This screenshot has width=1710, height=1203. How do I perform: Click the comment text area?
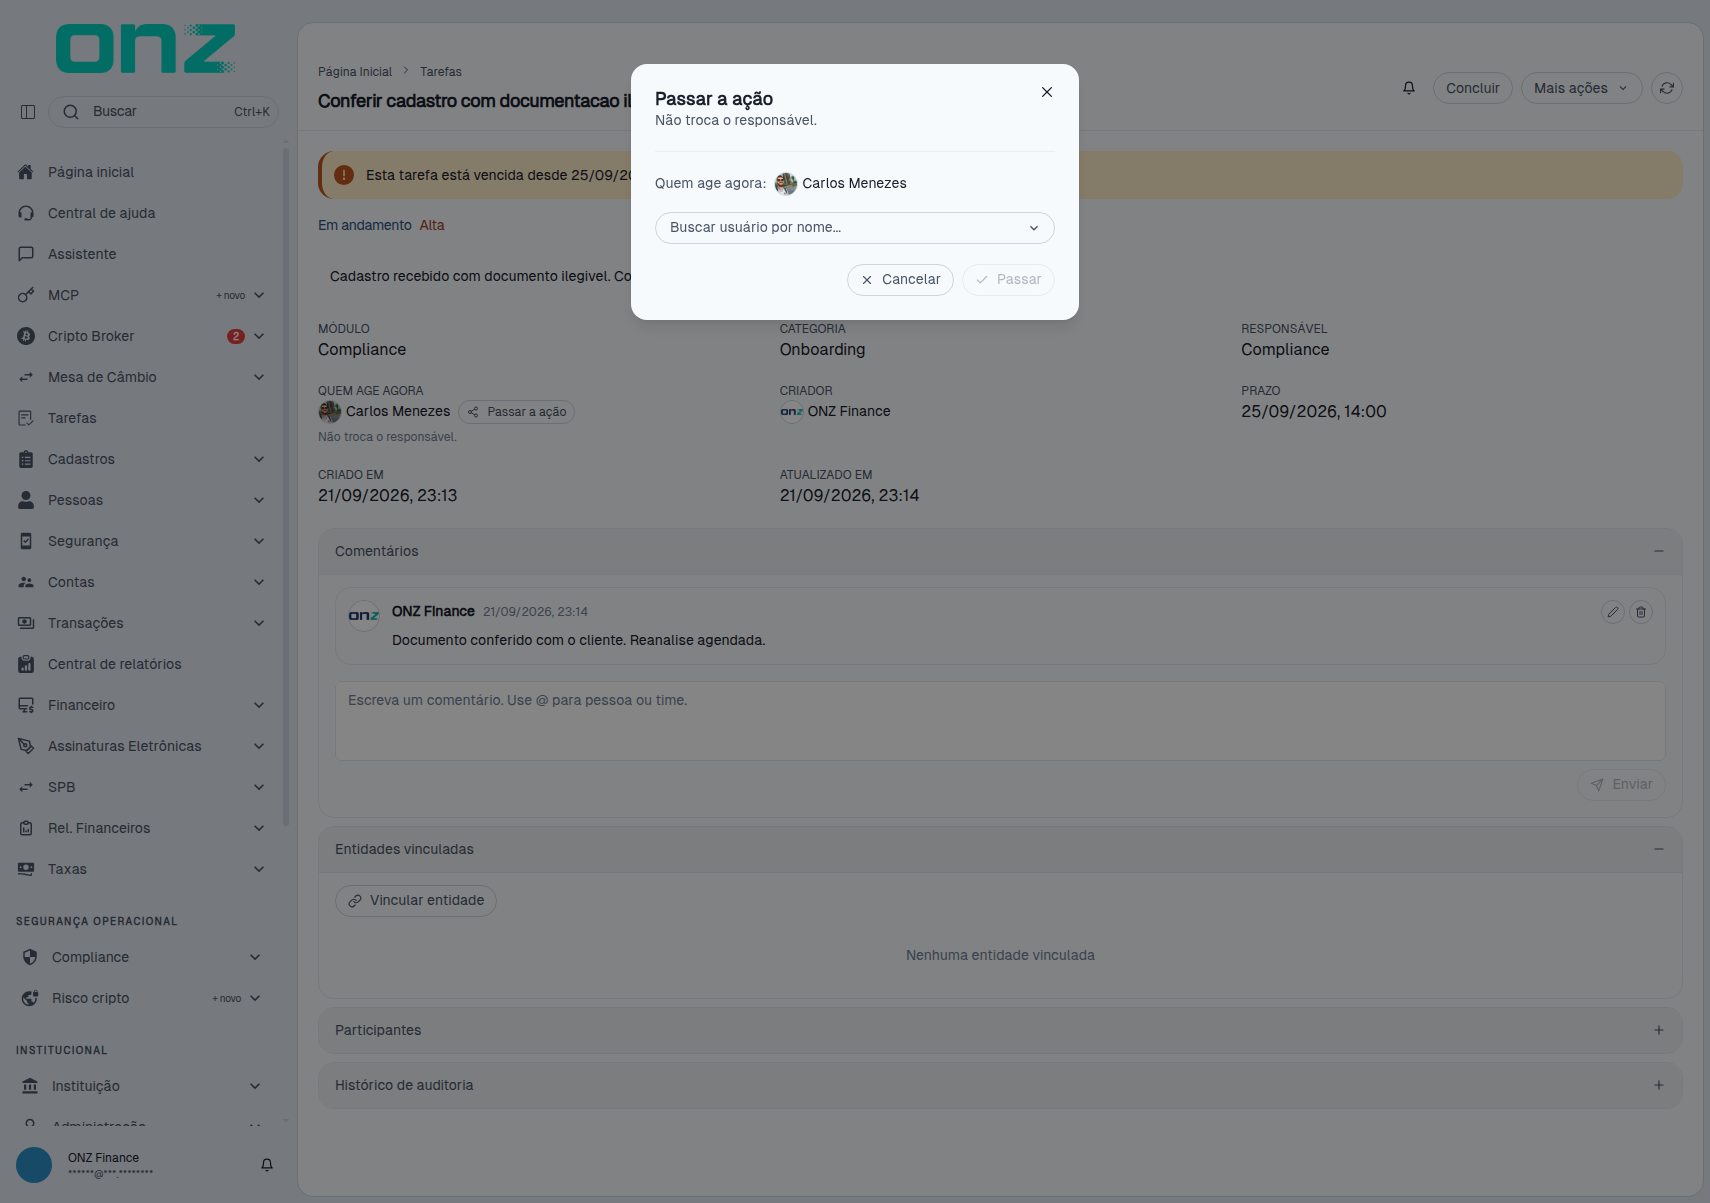pos(1000,721)
